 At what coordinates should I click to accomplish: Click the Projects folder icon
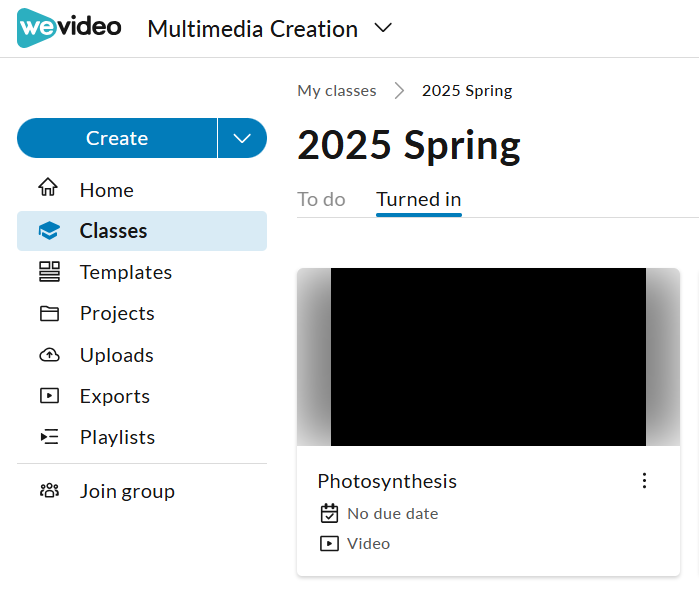tap(49, 313)
